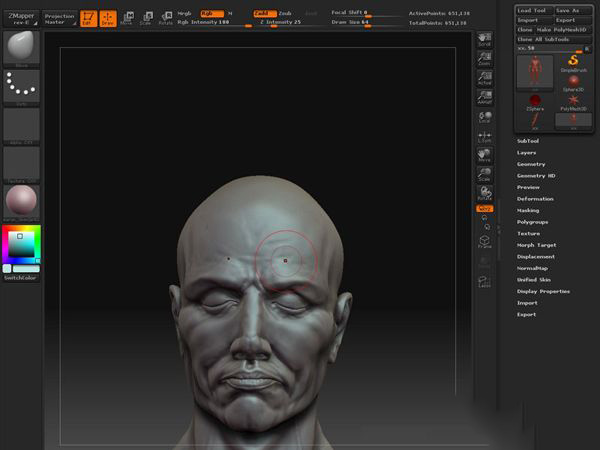Screen dimensions: 600x450
Task: Expand the Morph Target subpalette
Action: tap(536, 245)
